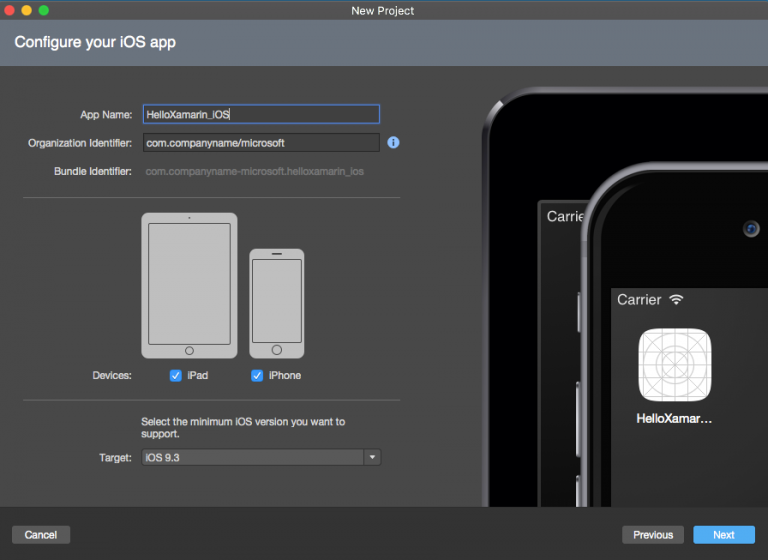Click the Carrier text in phone preview

tap(639, 299)
